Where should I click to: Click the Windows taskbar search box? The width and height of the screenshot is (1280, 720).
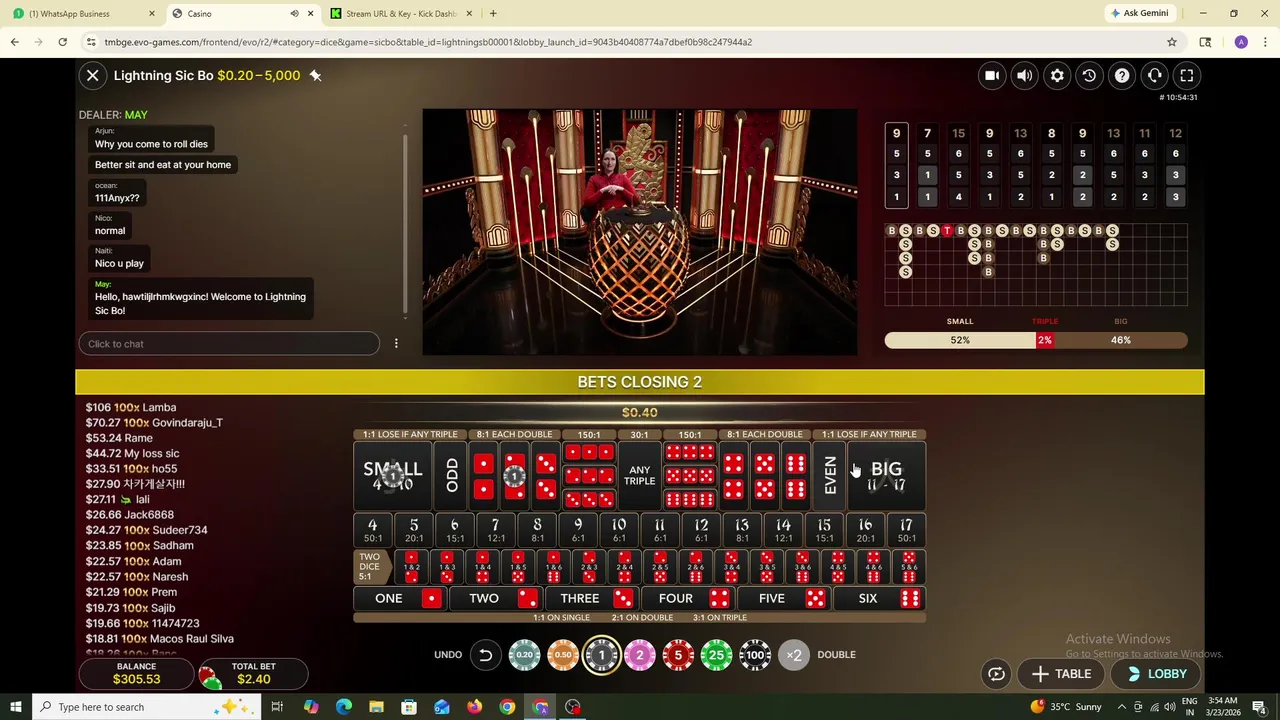coord(144,707)
